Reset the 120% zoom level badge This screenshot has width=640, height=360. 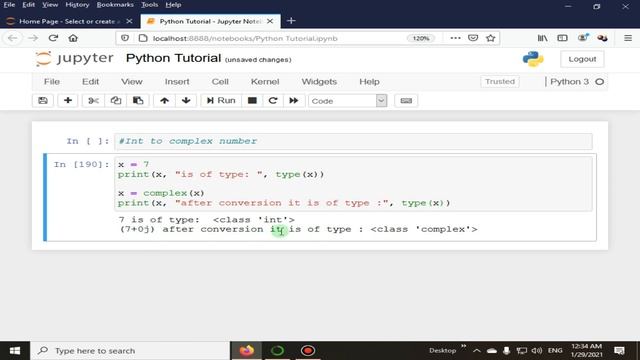point(421,38)
